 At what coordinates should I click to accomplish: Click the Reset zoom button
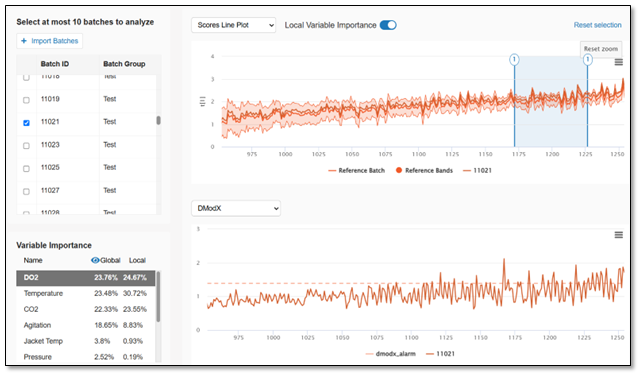[x=601, y=49]
